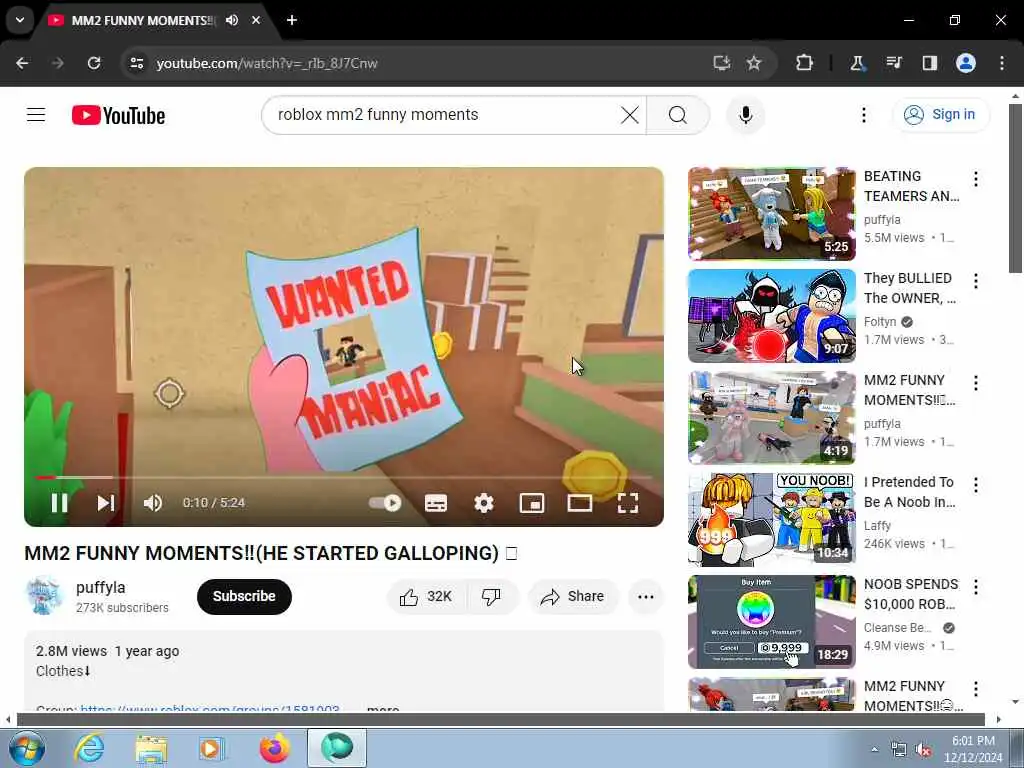Go fullscreen on the video
This screenshot has height=768, width=1024.
pyautogui.click(x=628, y=503)
